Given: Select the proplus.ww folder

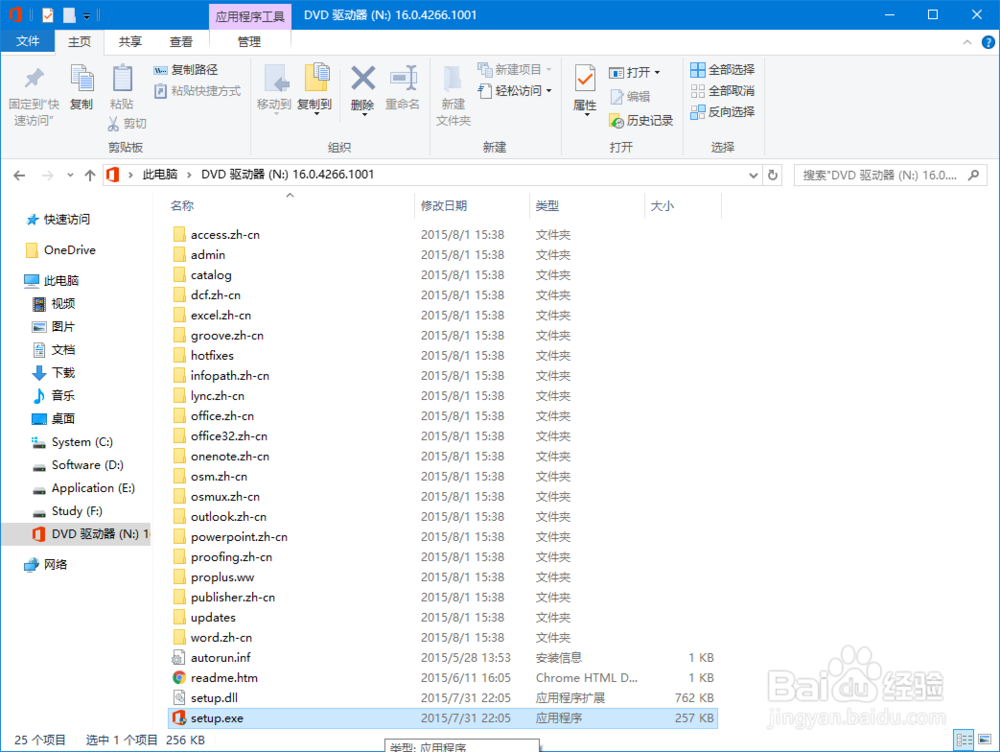Looking at the screenshot, I should [443, 577].
